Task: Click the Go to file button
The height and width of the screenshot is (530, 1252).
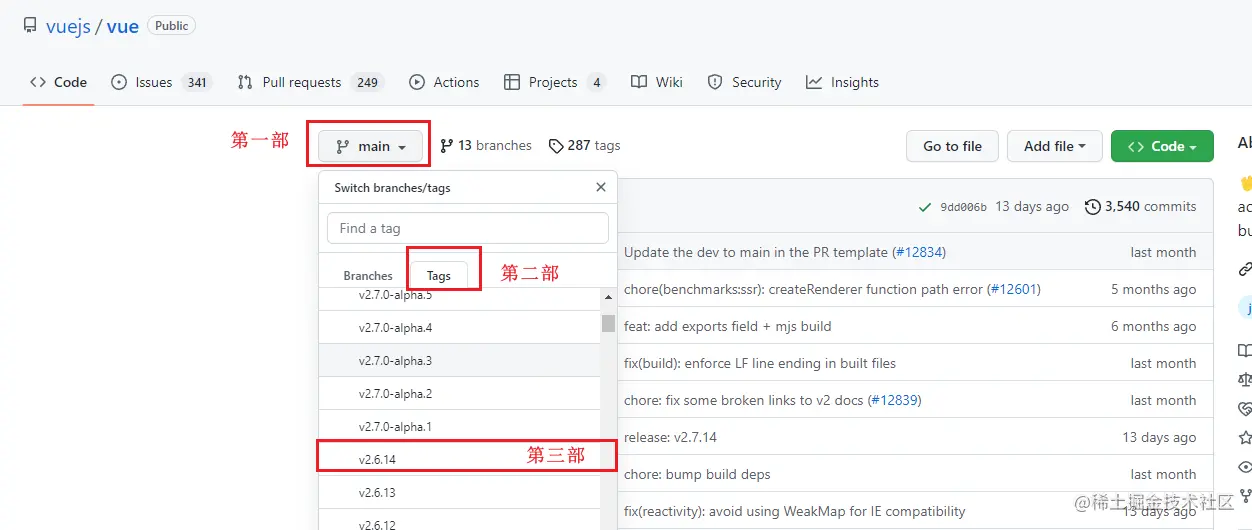Action: pyautogui.click(x=952, y=146)
